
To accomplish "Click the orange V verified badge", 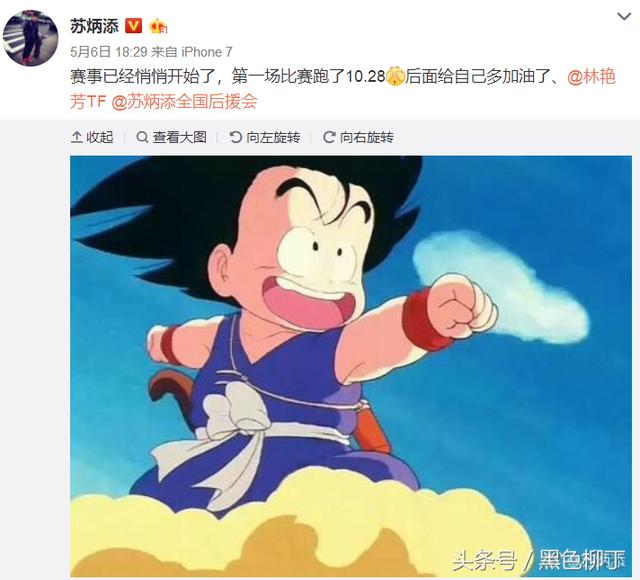I will pyautogui.click(x=133, y=26).
